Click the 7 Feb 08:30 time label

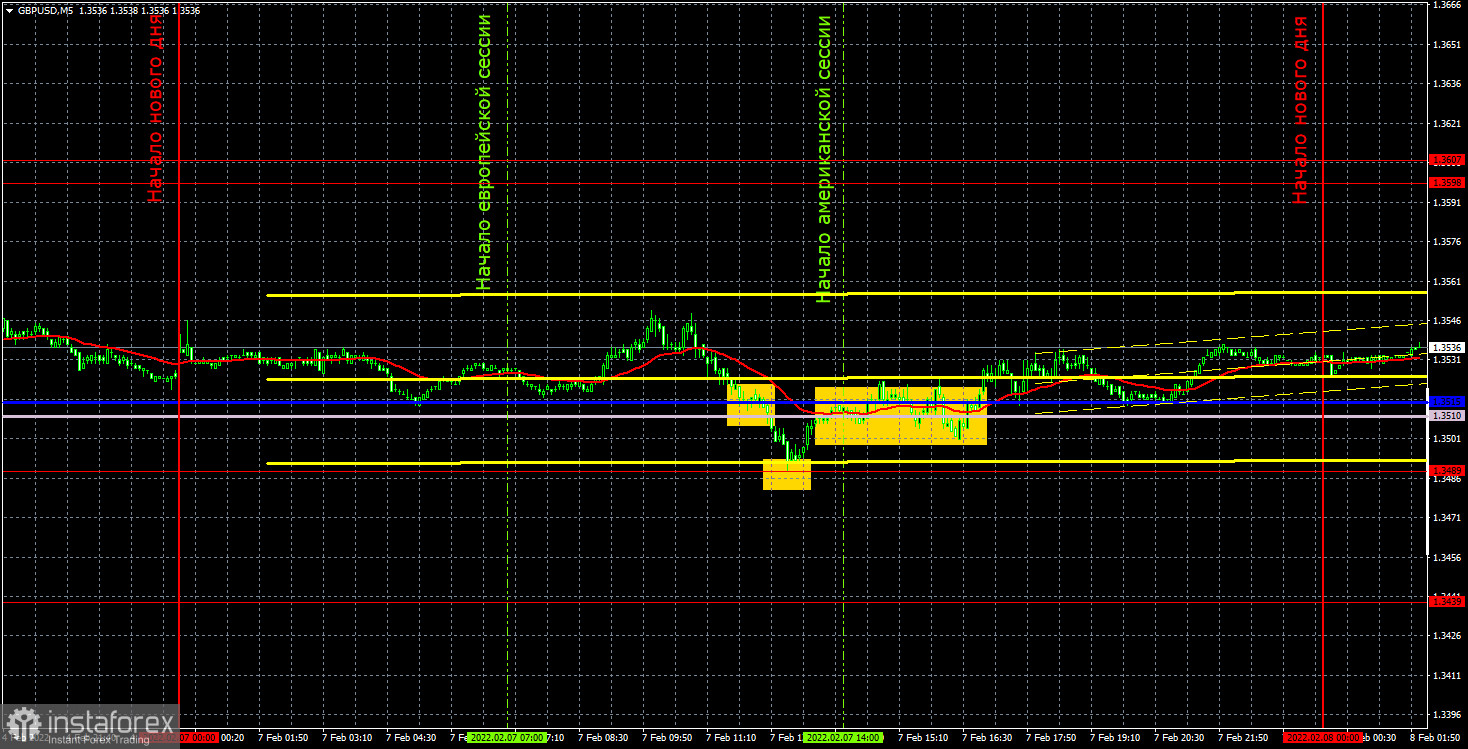click(603, 737)
